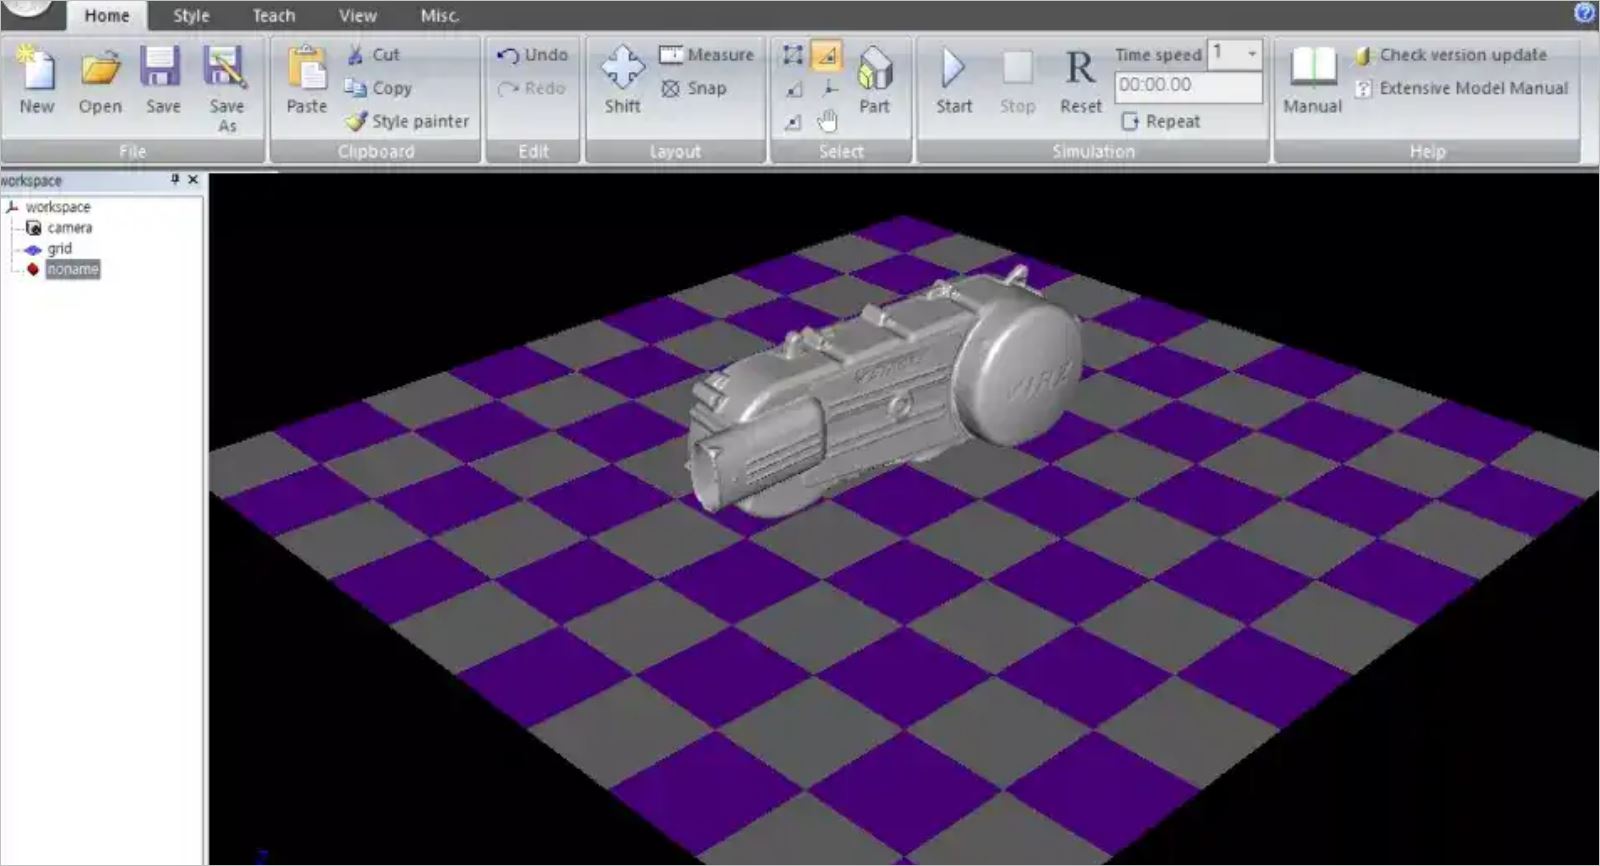The width and height of the screenshot is (1600, 866).
Task: Undo the last action
Action: pos(533,55)
